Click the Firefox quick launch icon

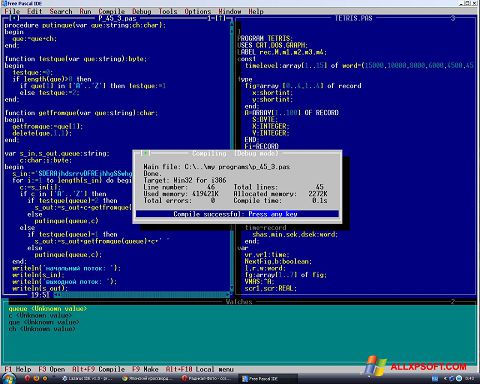pos(36,378)
